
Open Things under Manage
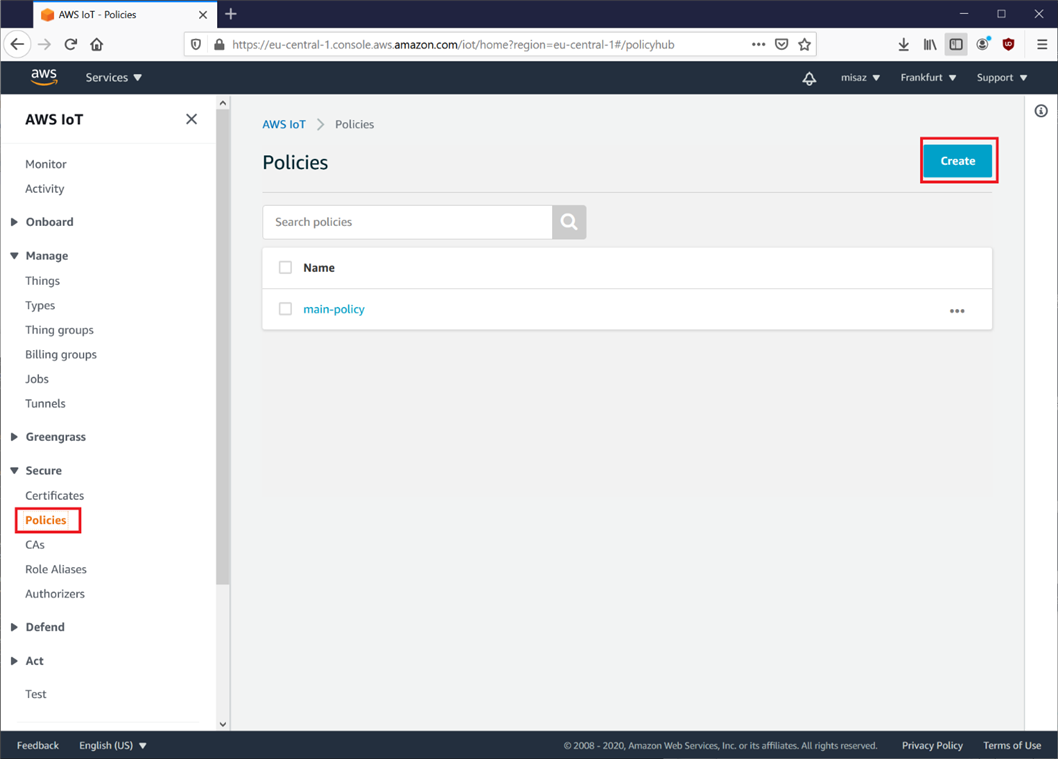(x=43, y=281)
